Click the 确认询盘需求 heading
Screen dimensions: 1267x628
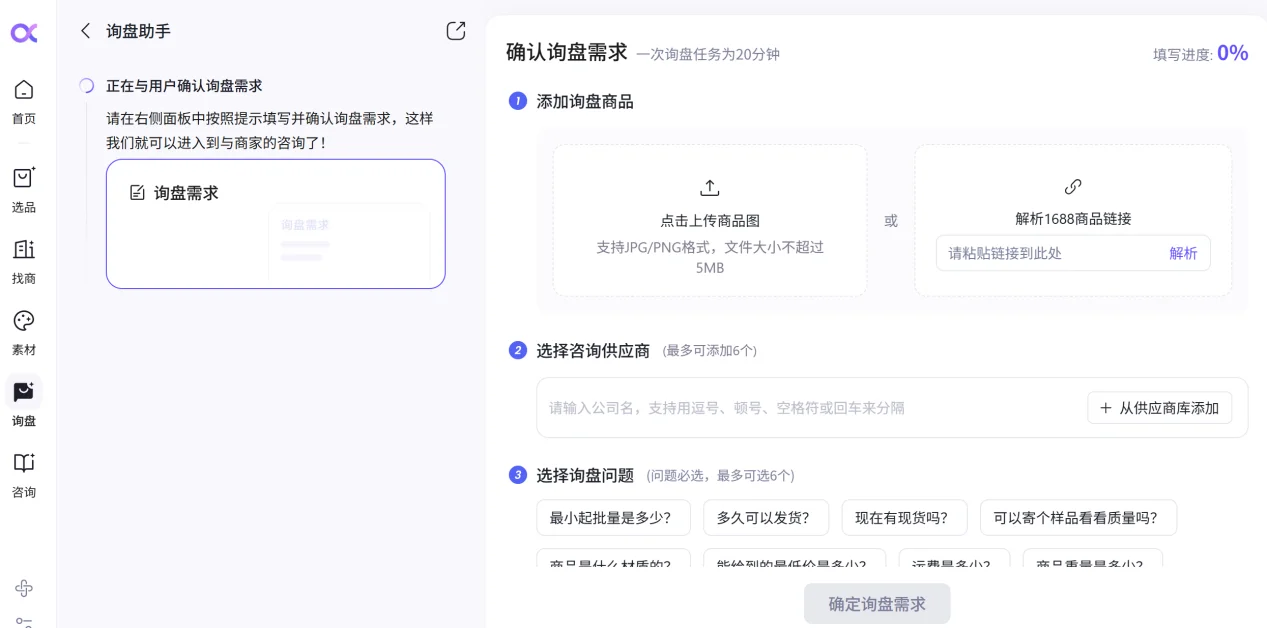point(567,53)
